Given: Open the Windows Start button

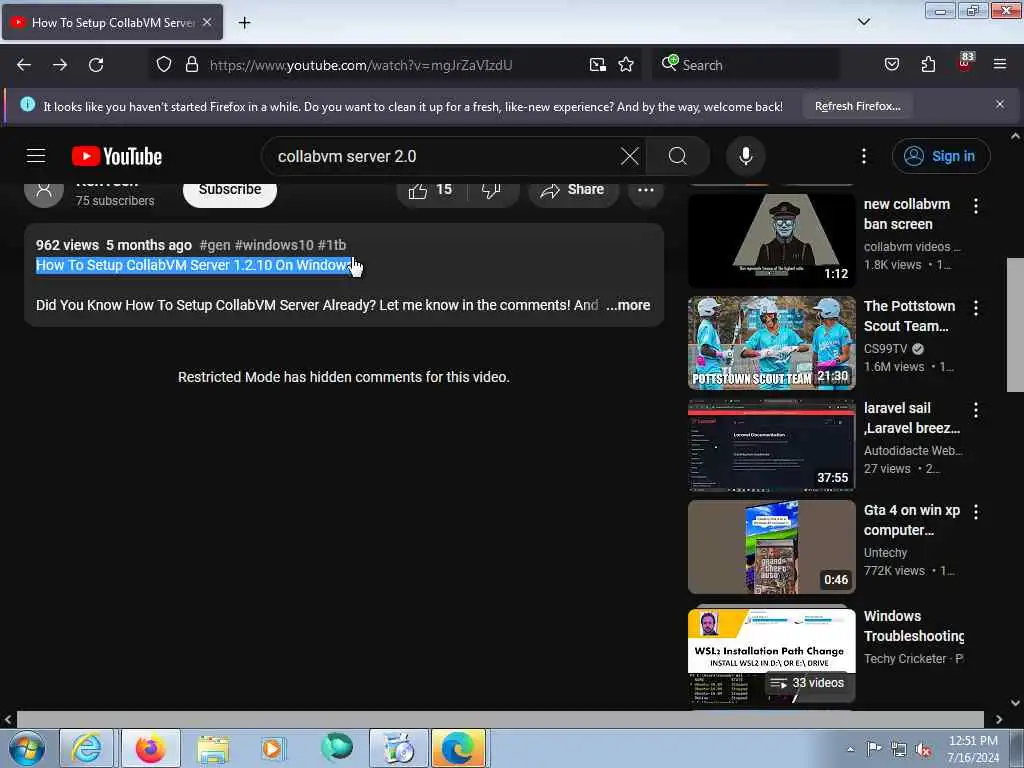Looking at the screenshot, I should [x=27, y=748].
